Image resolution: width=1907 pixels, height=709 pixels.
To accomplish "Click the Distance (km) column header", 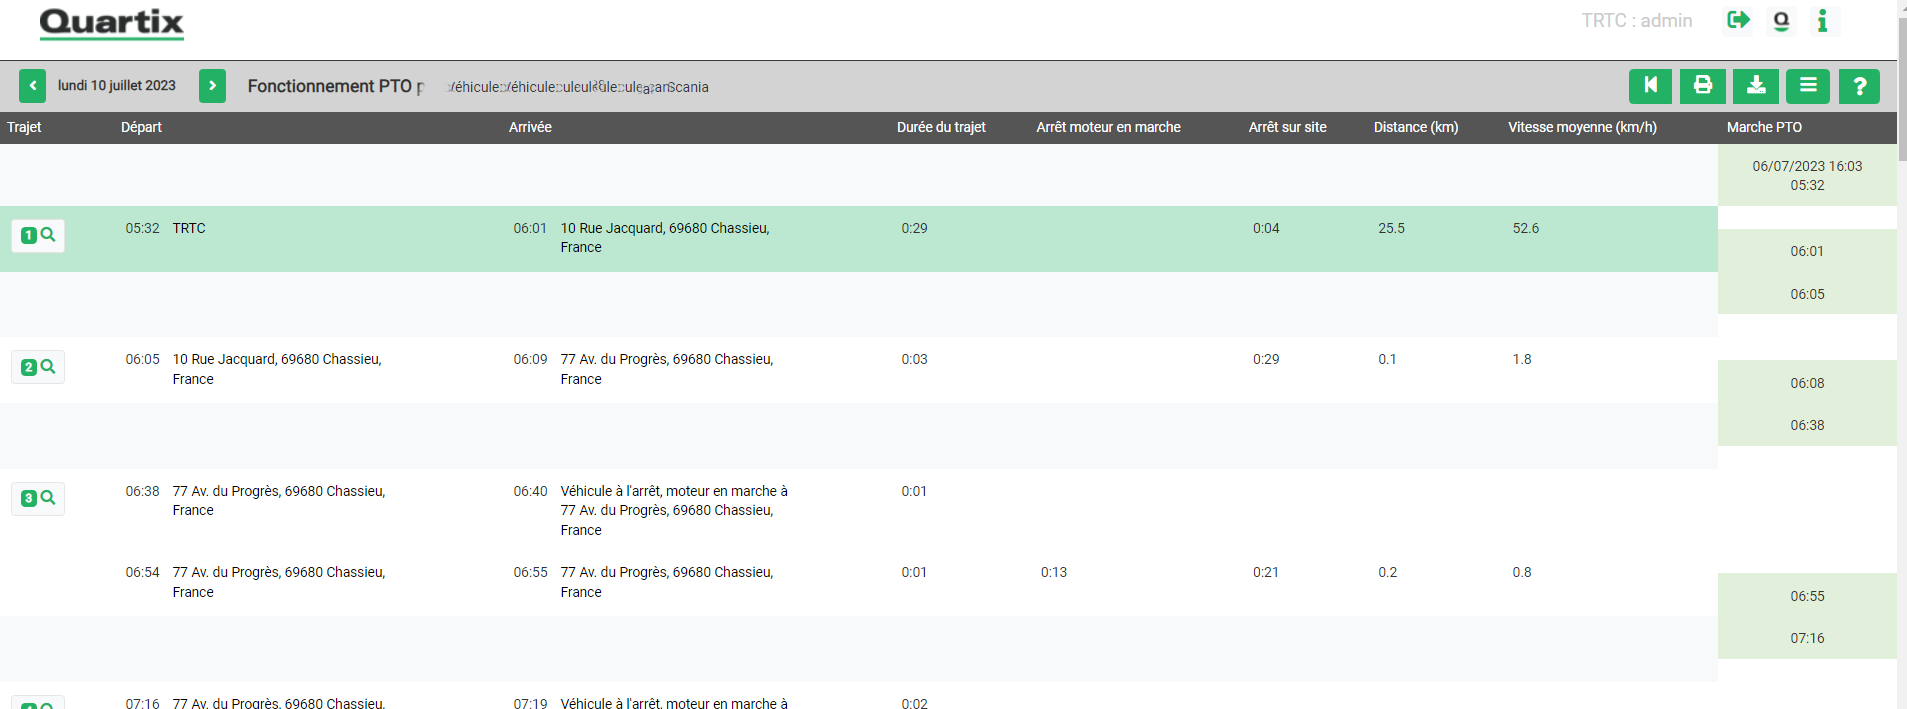I will pyautogui.click(x=1416, y=127).
